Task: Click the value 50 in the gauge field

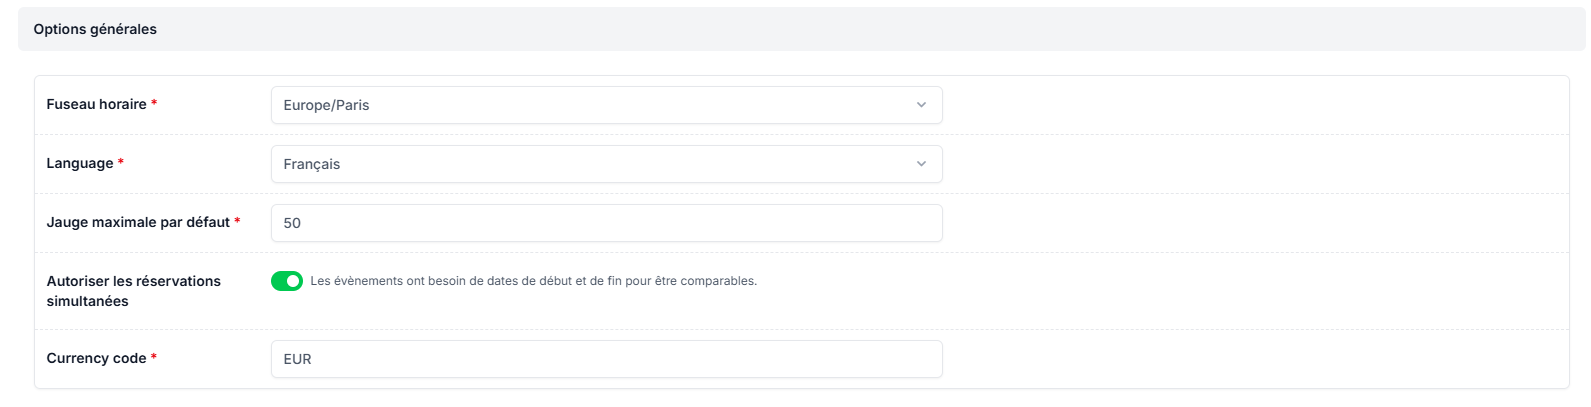Action: pos(292,223)
